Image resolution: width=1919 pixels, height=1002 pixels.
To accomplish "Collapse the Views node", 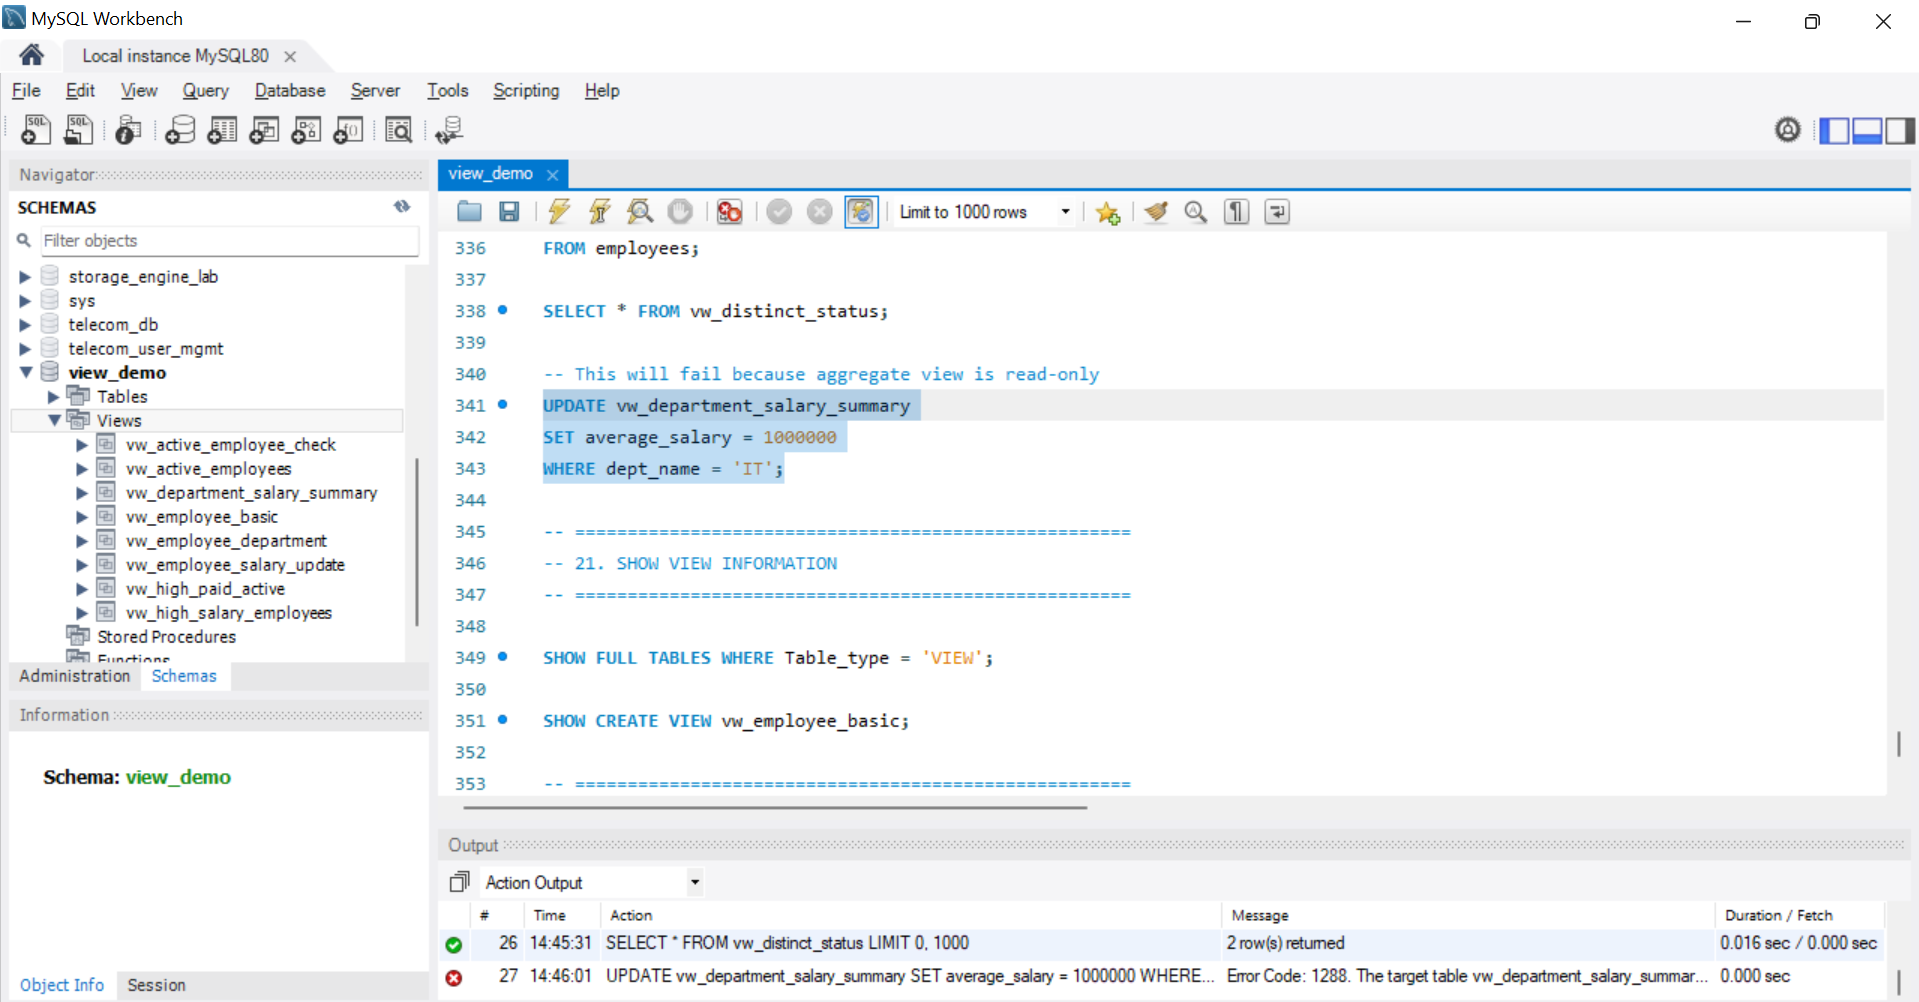I will [x=54, y=420].
